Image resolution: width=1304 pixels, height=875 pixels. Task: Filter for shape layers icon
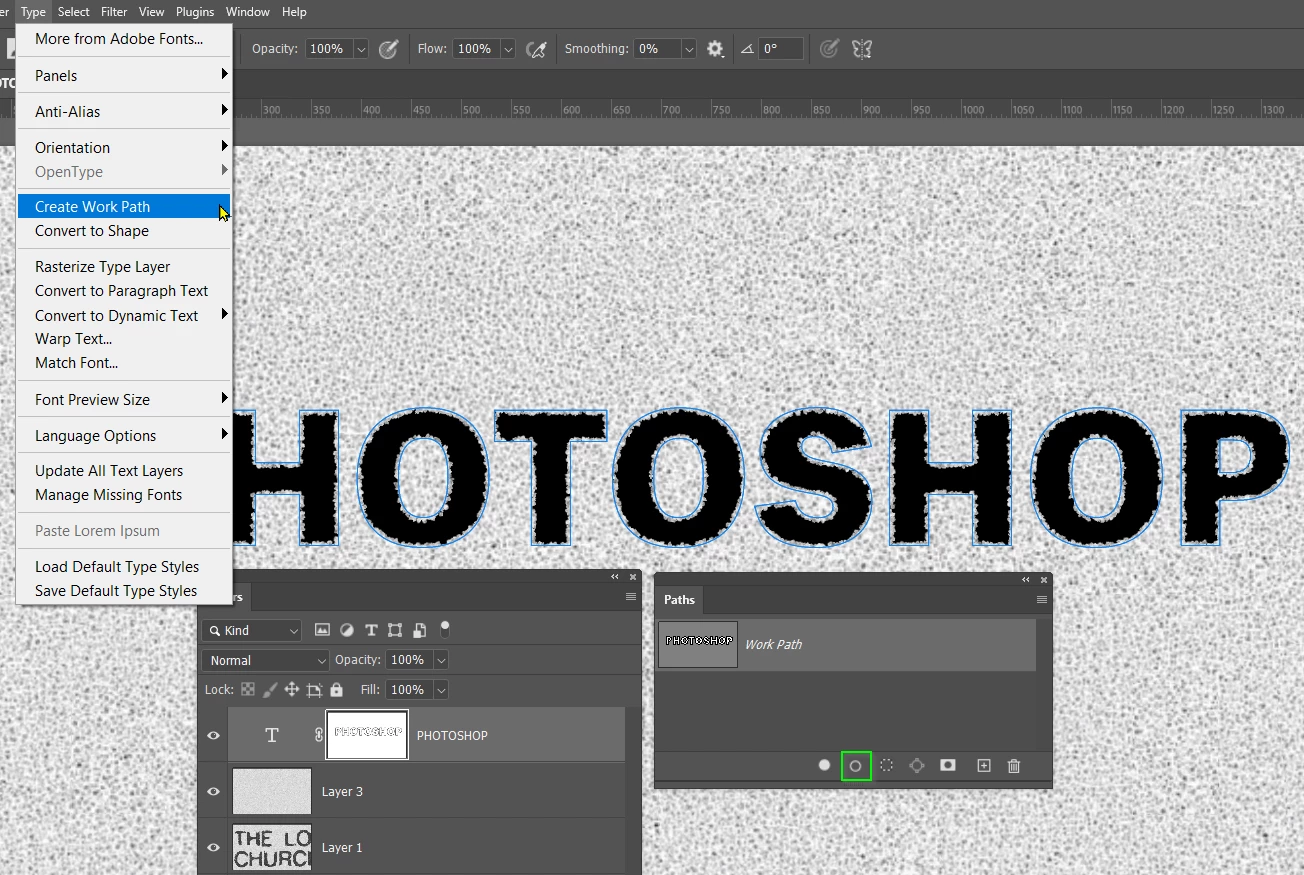[x=395, y=630]
